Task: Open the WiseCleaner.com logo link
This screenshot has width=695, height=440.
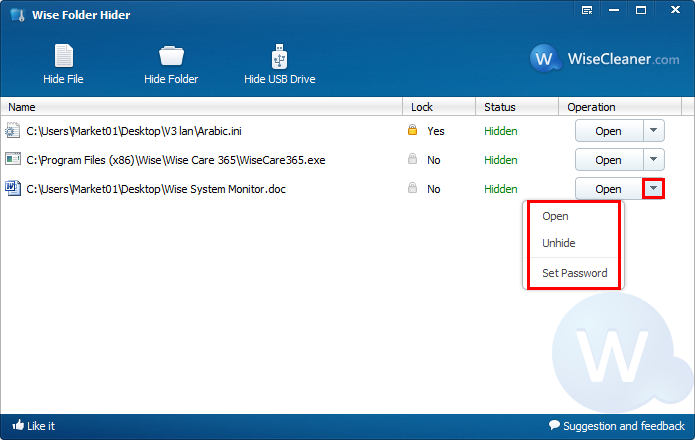Action: (605, 58)
